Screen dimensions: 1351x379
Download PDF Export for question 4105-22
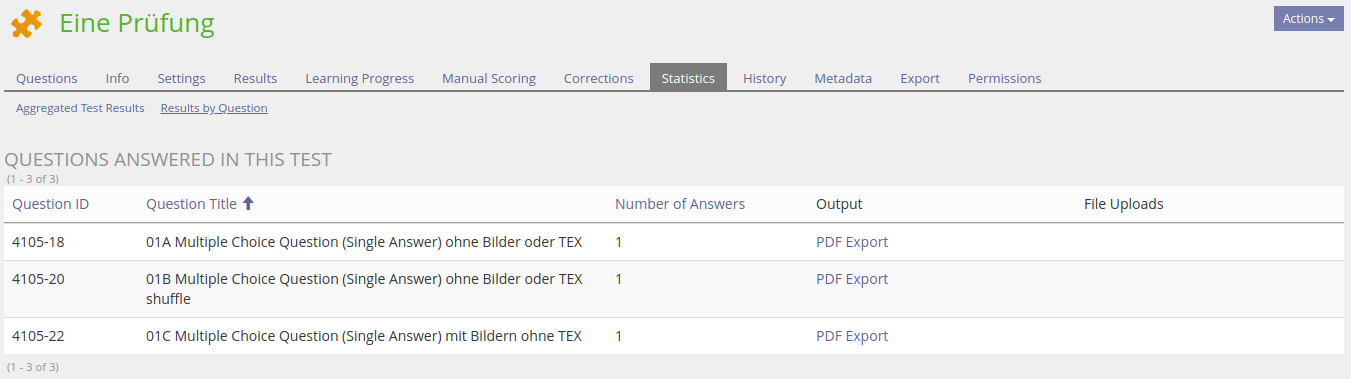pos(852,336)
